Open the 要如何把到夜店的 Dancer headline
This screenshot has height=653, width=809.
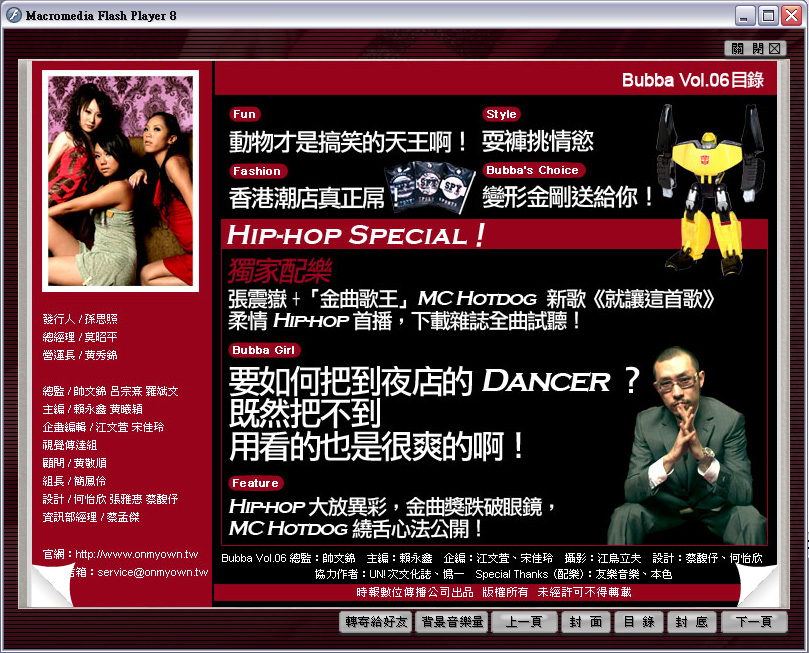434,381
